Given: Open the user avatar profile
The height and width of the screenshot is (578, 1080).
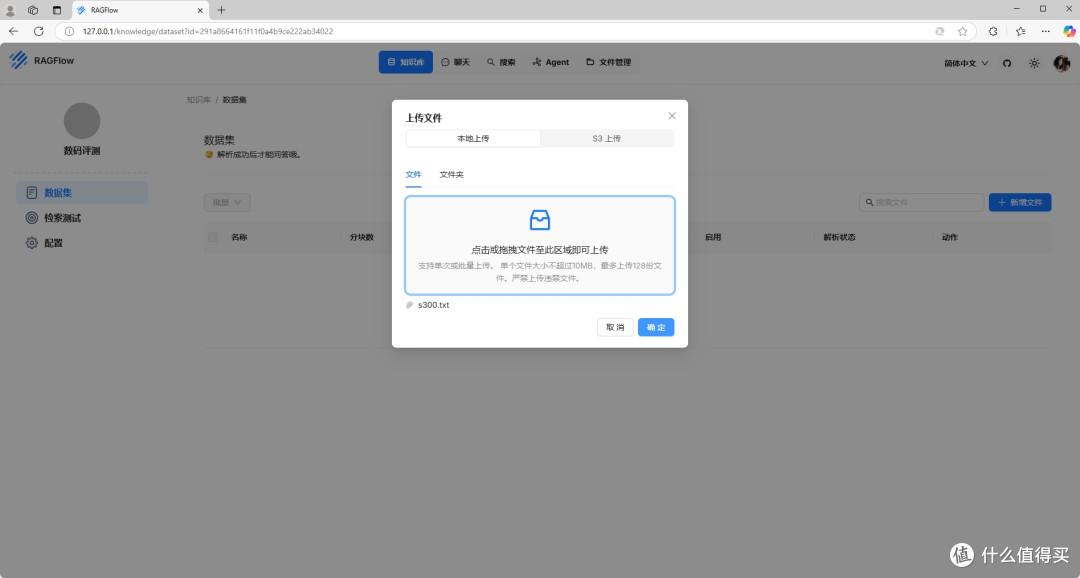Looking at the screenshot, I should (x=1061, y=63).
